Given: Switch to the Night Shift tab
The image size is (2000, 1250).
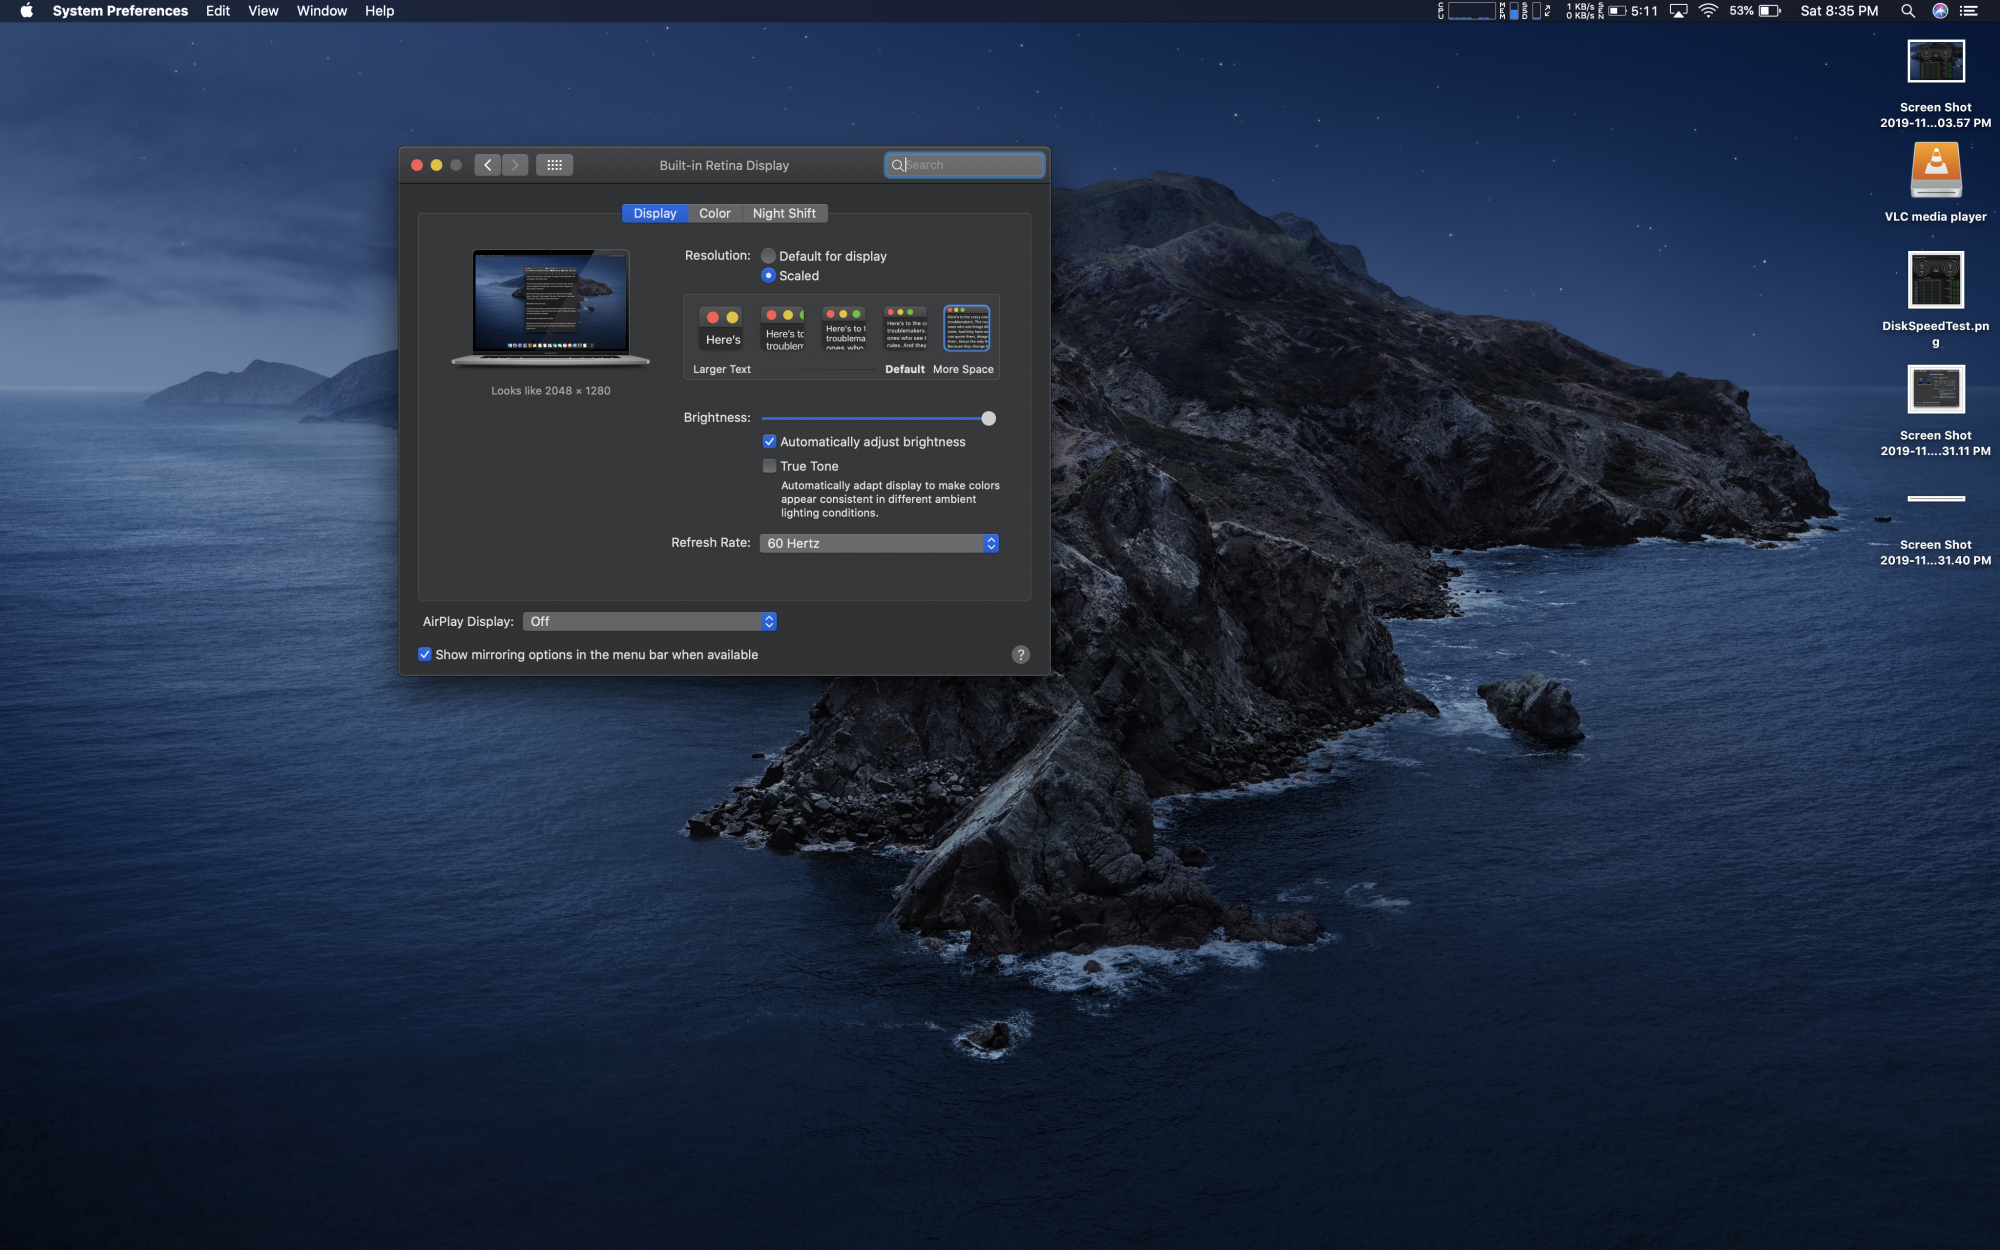Looking at the screenshot, I should [784, 213].
